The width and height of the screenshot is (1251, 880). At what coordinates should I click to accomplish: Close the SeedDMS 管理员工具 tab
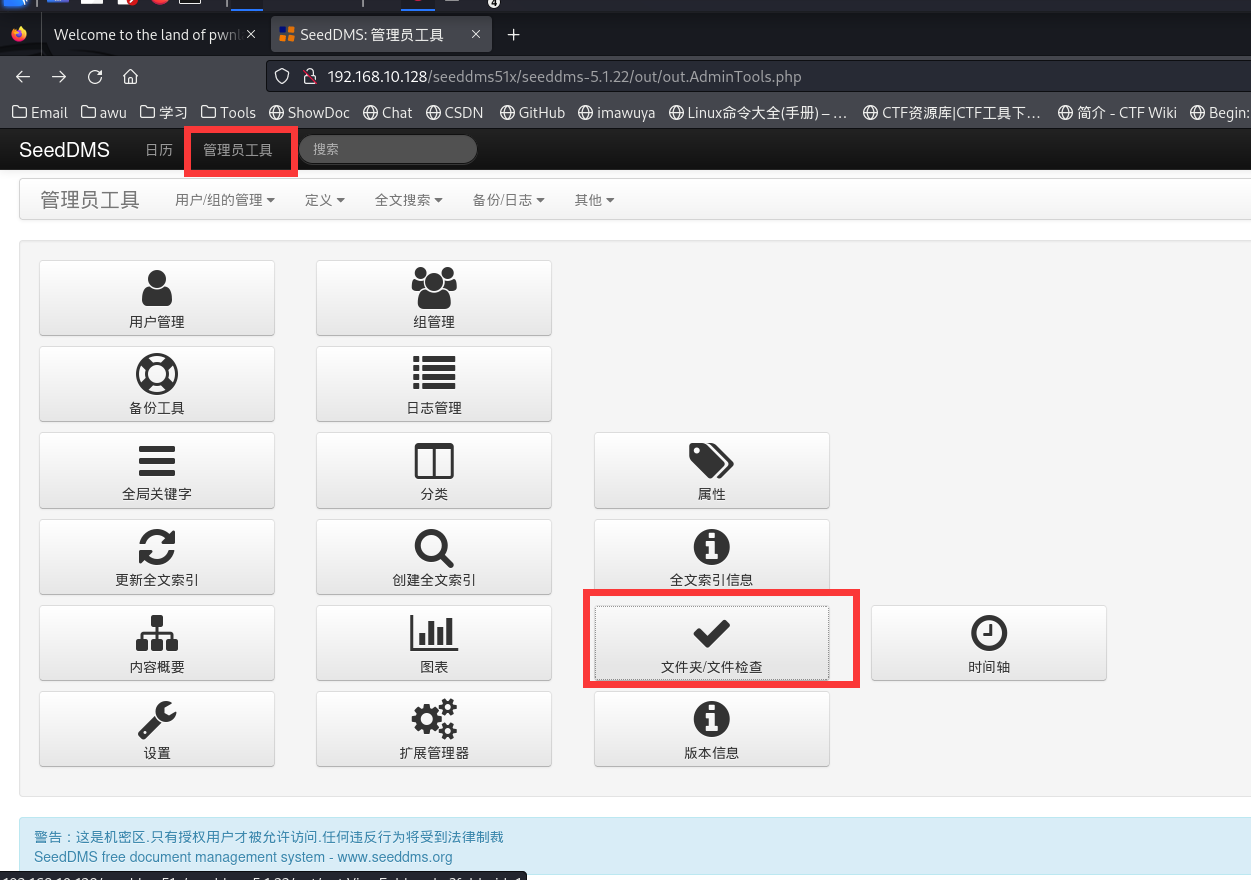pyautogui.click(x=476, y=35)
